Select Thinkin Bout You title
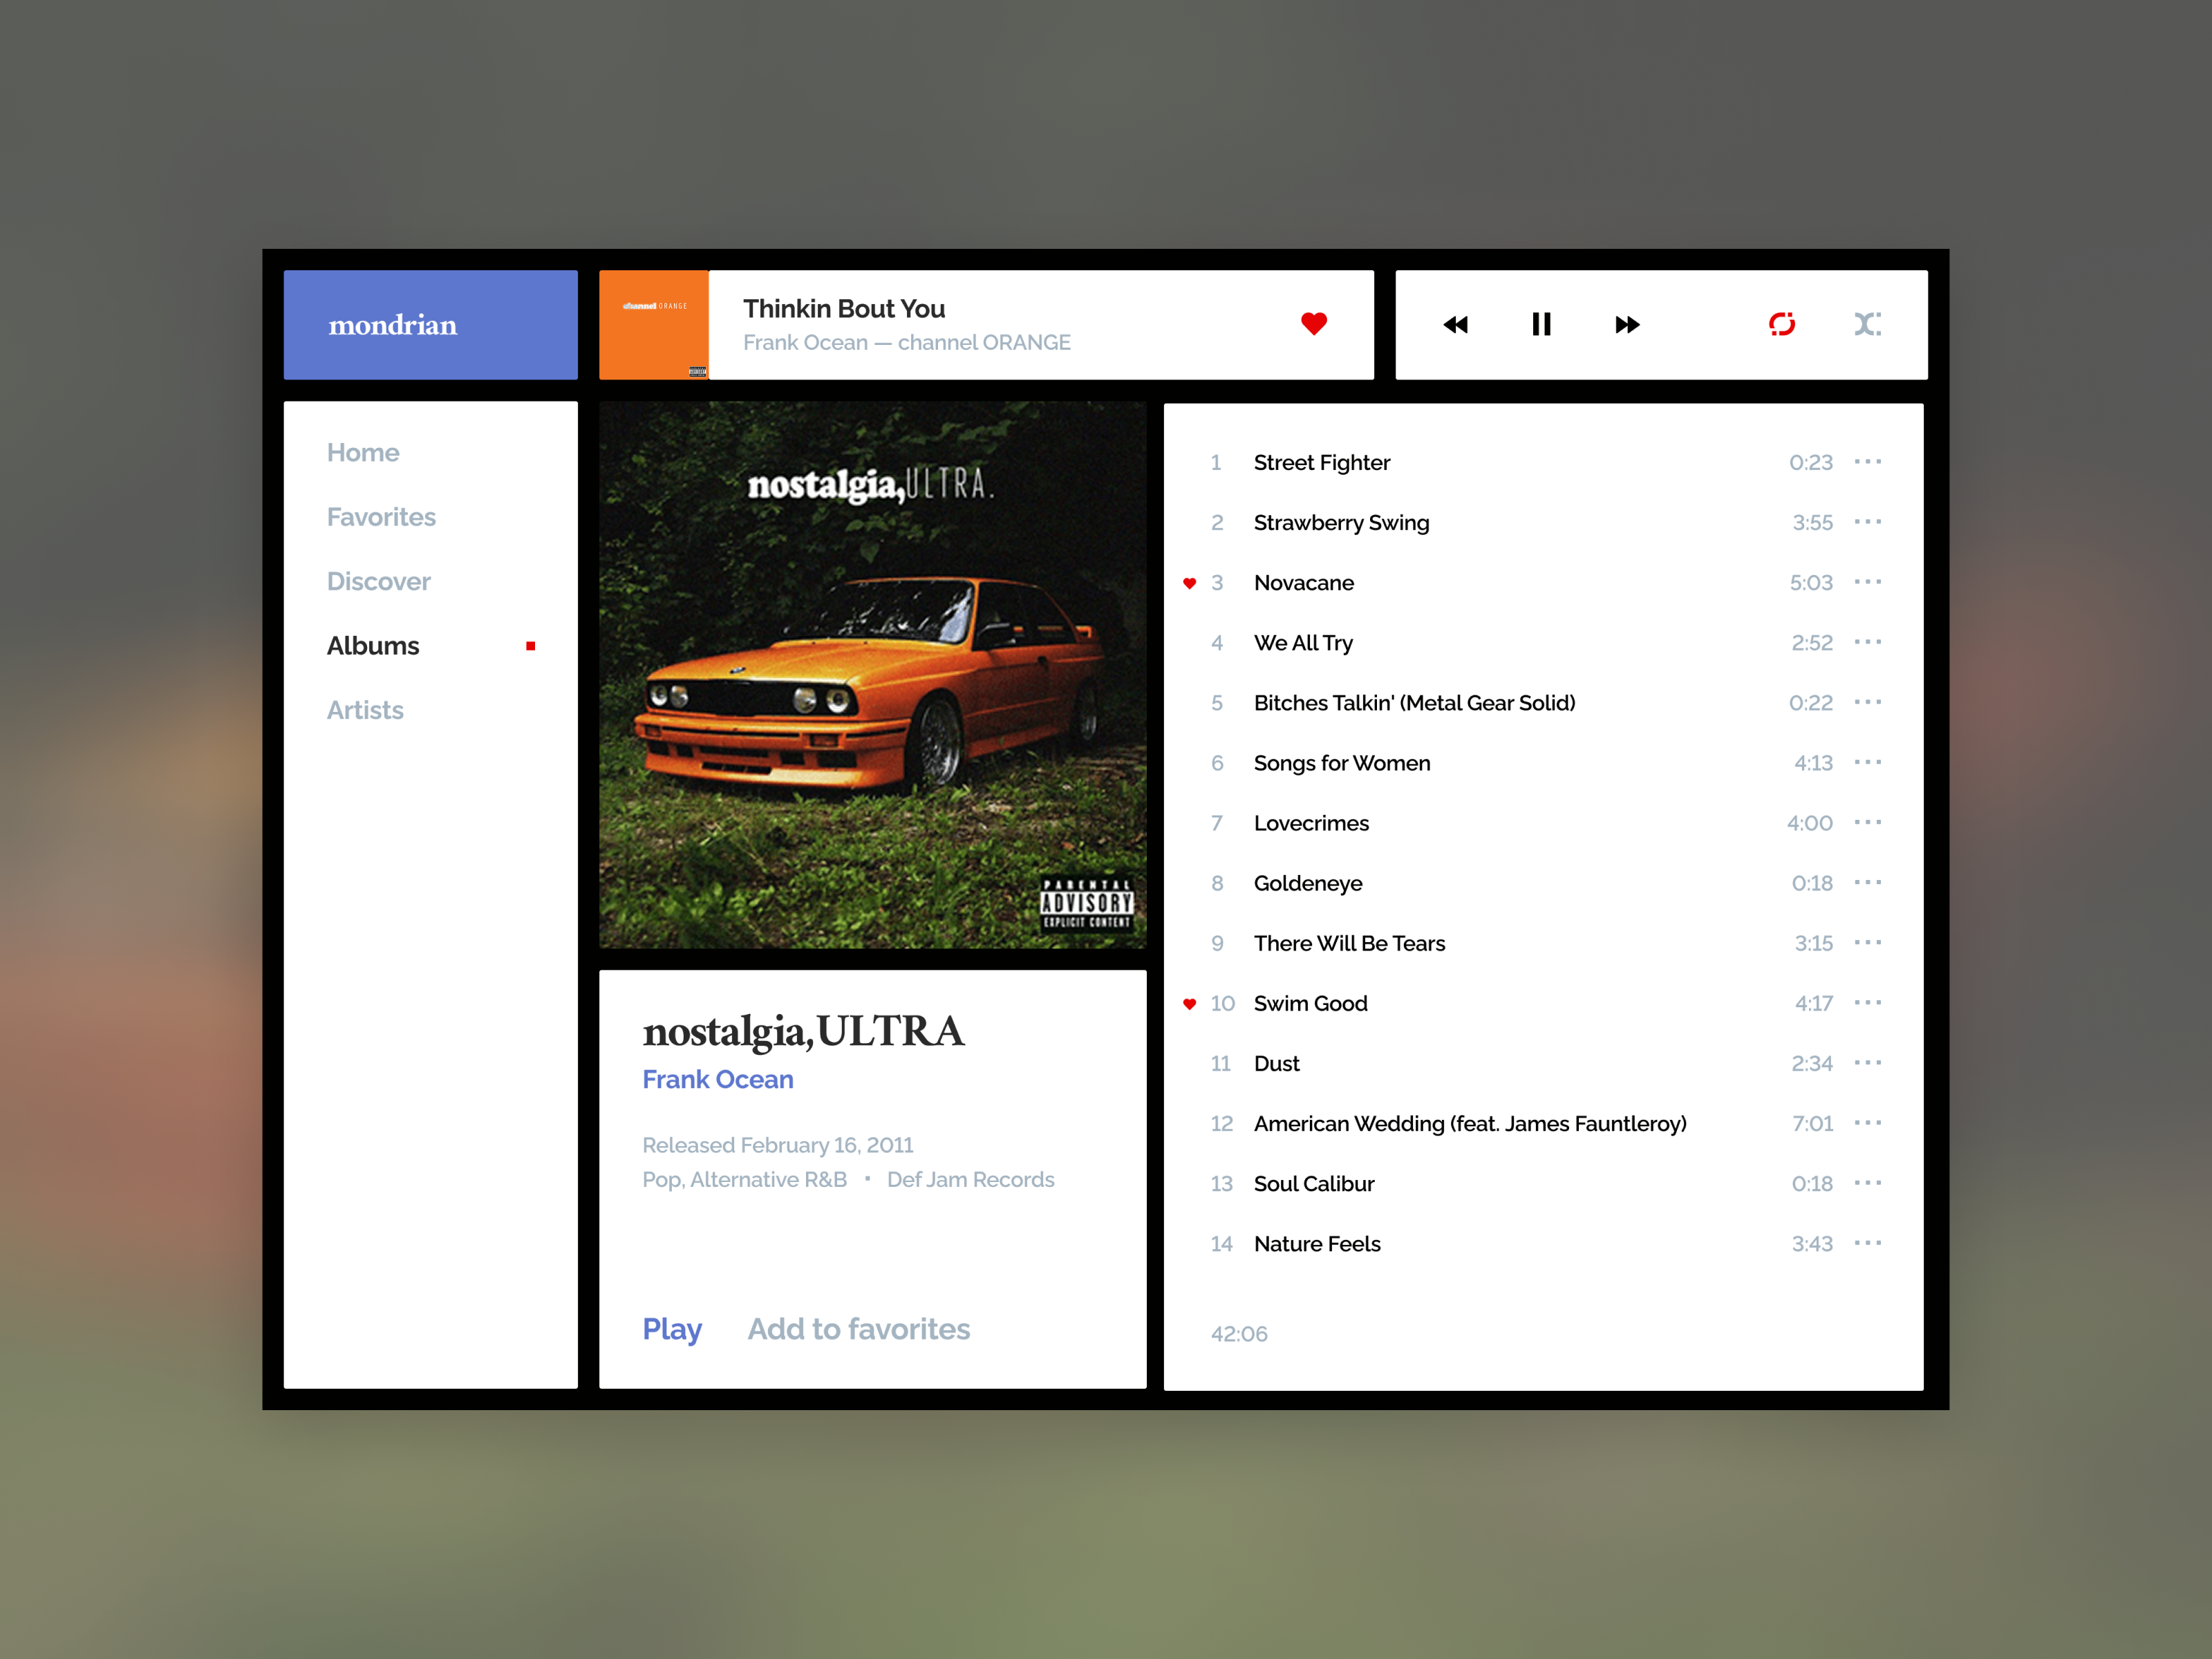Image resolution: width=2212 pixels, height=1659 pixels. tap(844, 309)
